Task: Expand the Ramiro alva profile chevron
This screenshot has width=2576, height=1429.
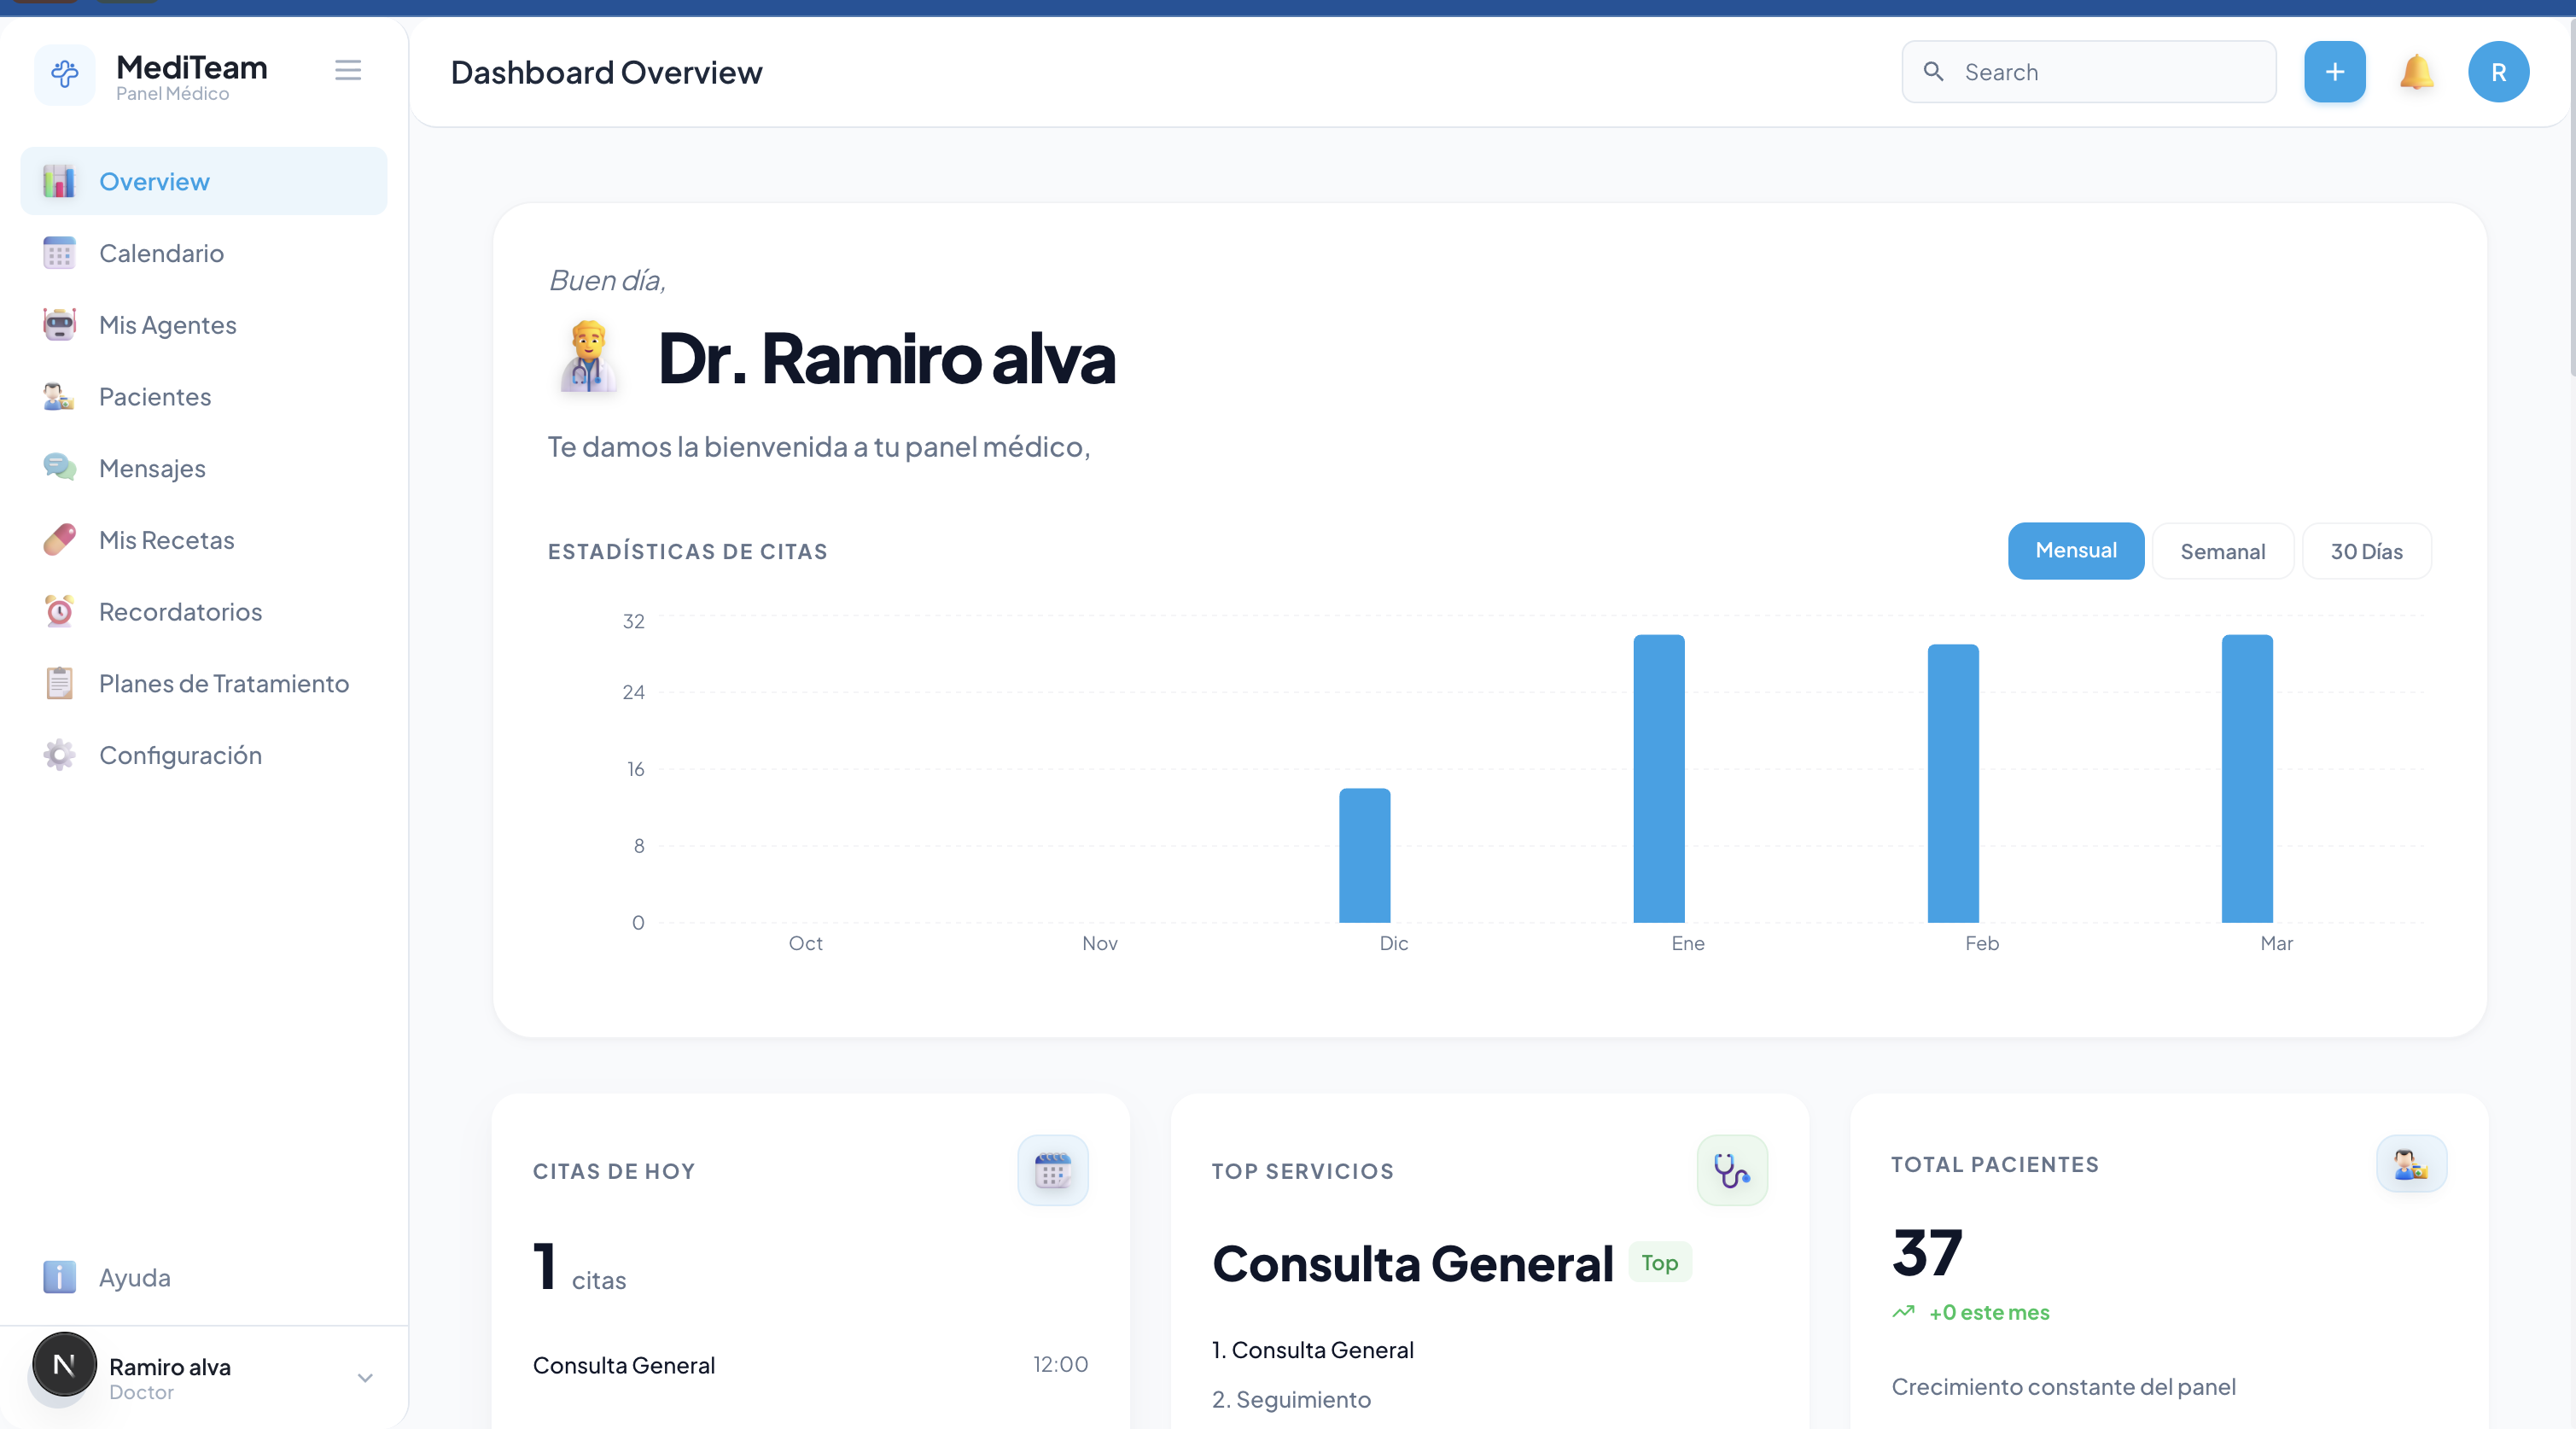Action: click(x=366, y=1379)
